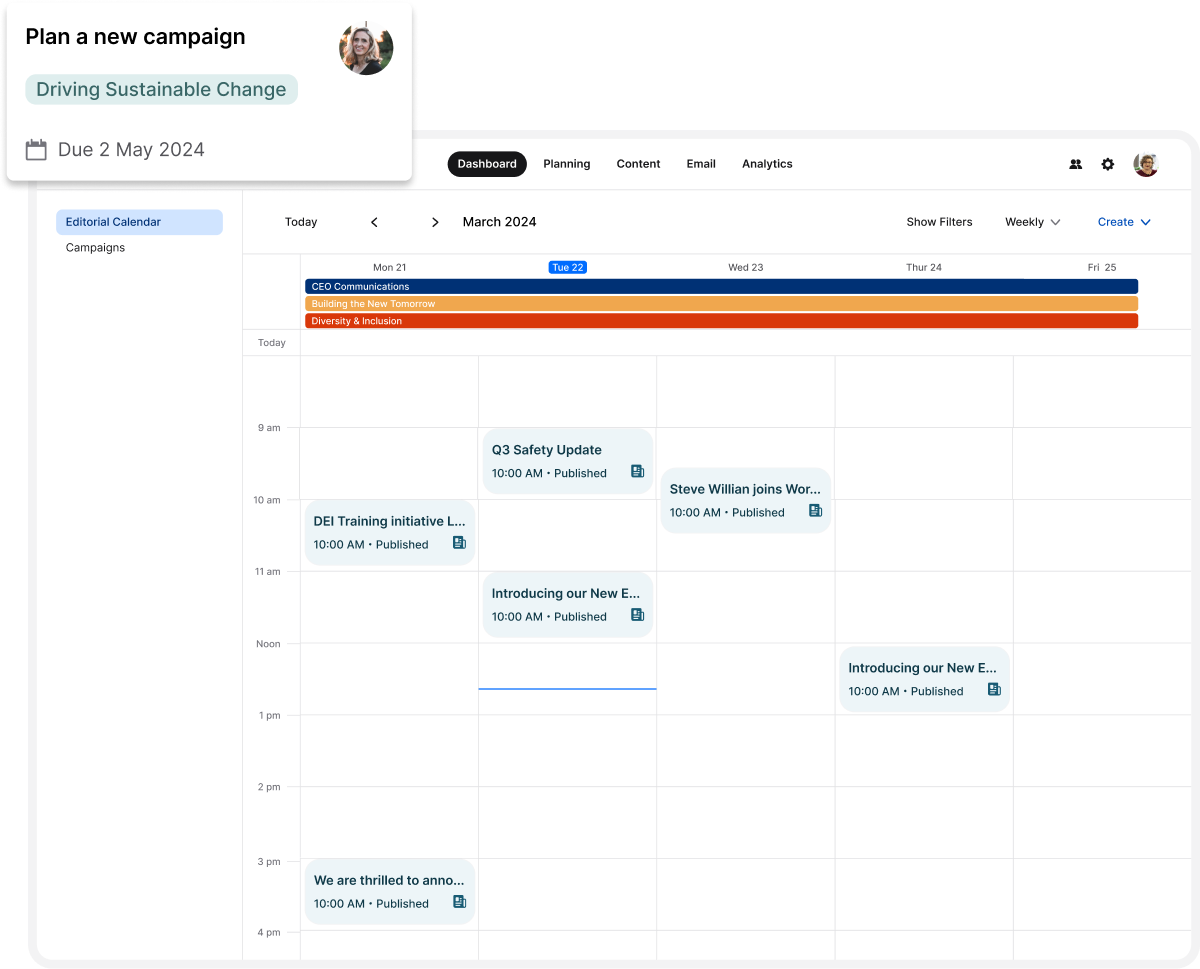
Task: Open the settings gear icon
Action: point(1107,164)
